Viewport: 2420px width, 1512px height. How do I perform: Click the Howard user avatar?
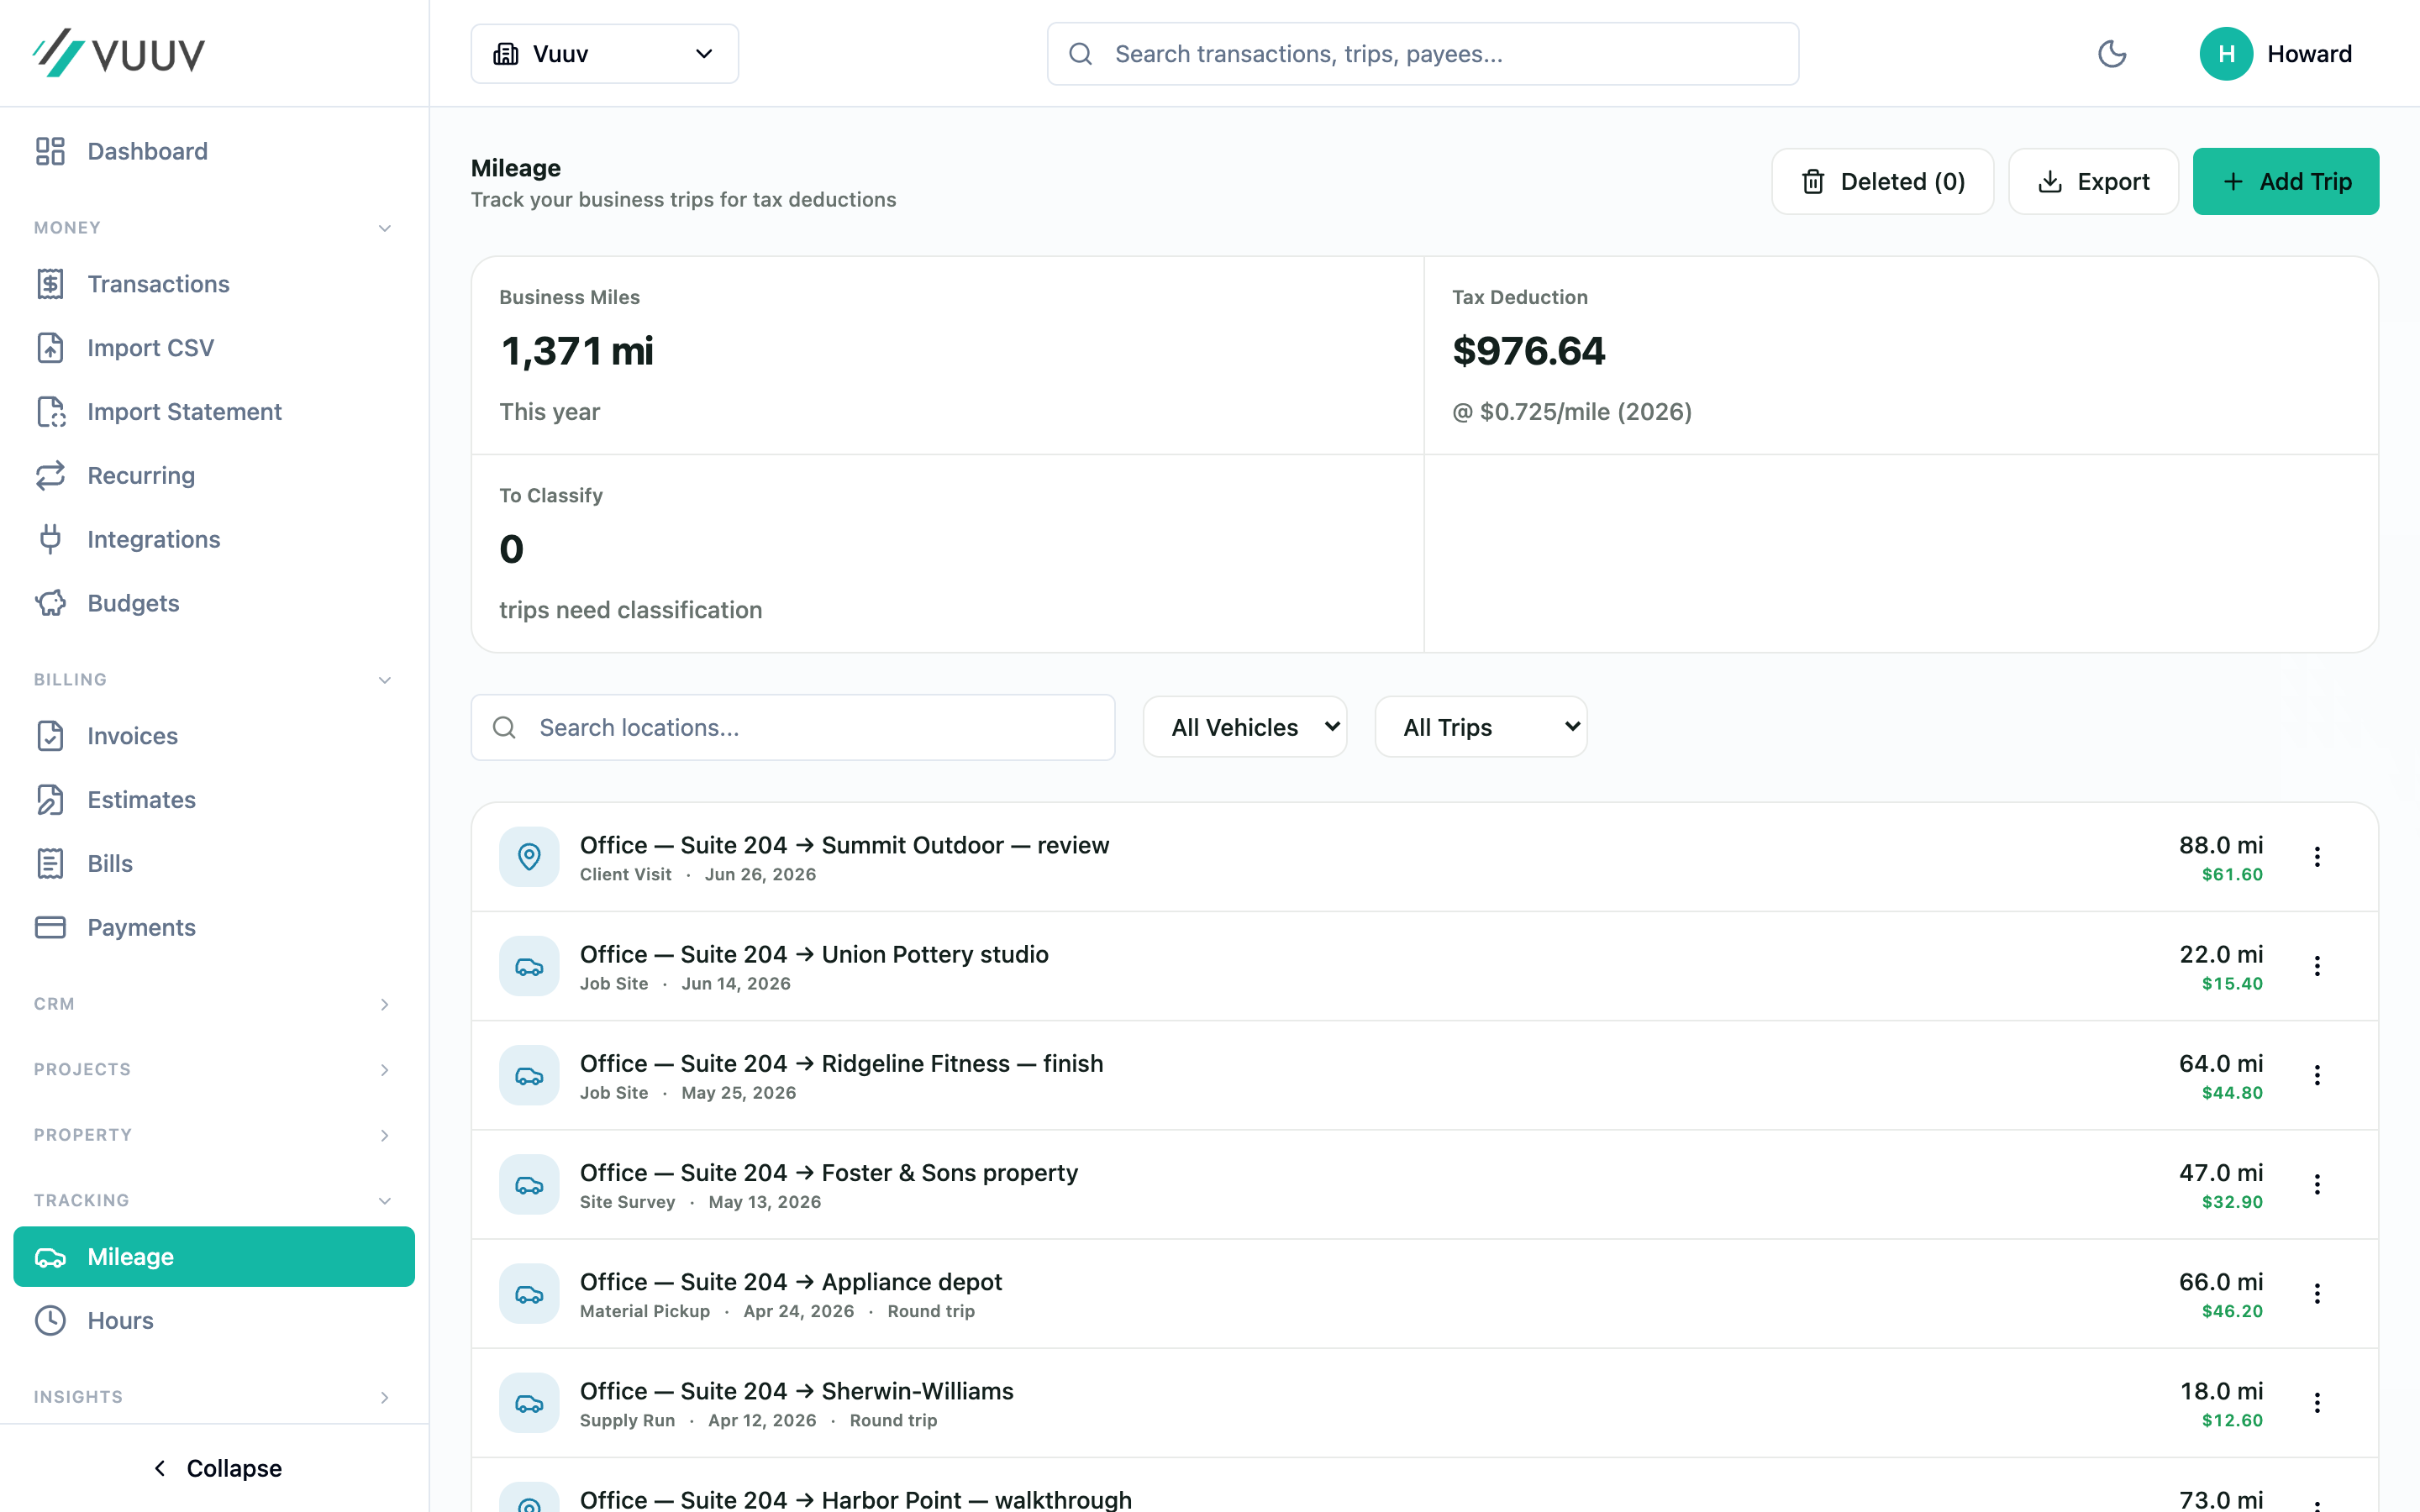point(2226,54)
